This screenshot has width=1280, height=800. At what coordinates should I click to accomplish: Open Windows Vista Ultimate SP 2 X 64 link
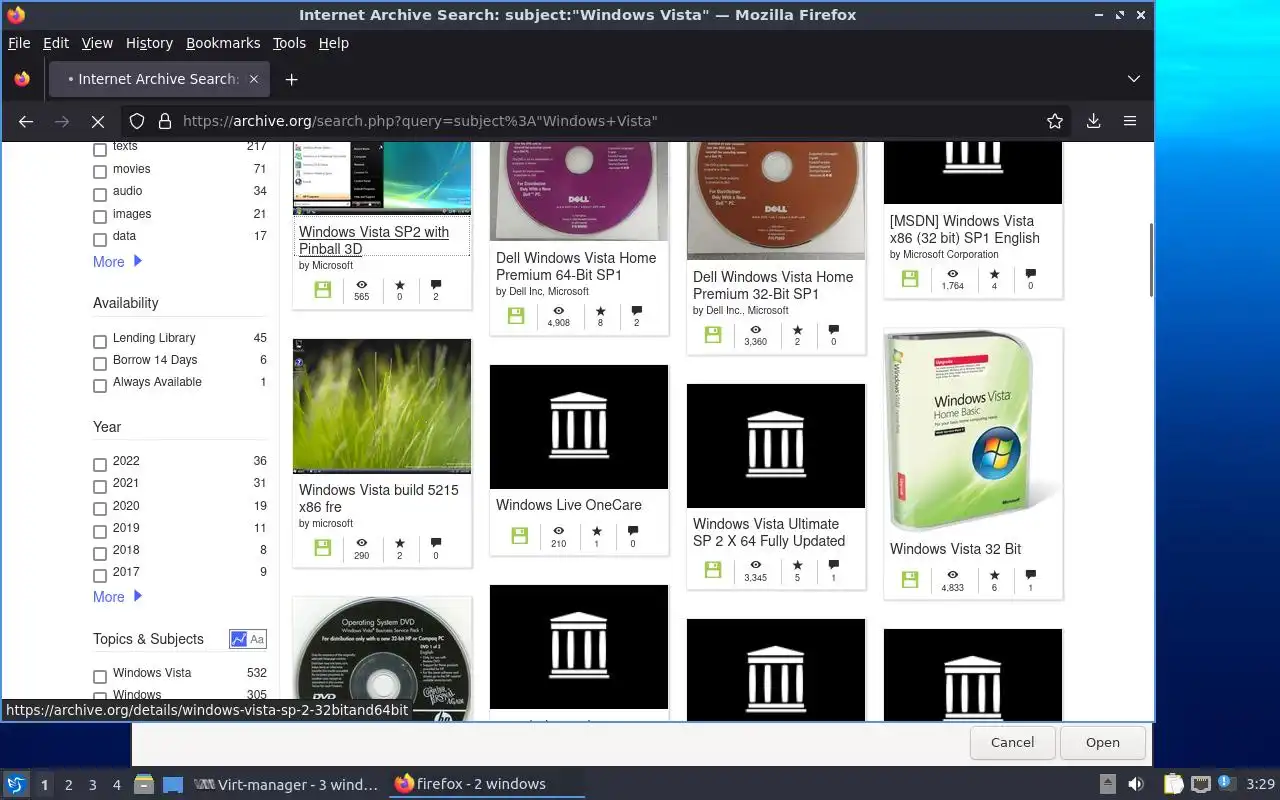[769, 532]
